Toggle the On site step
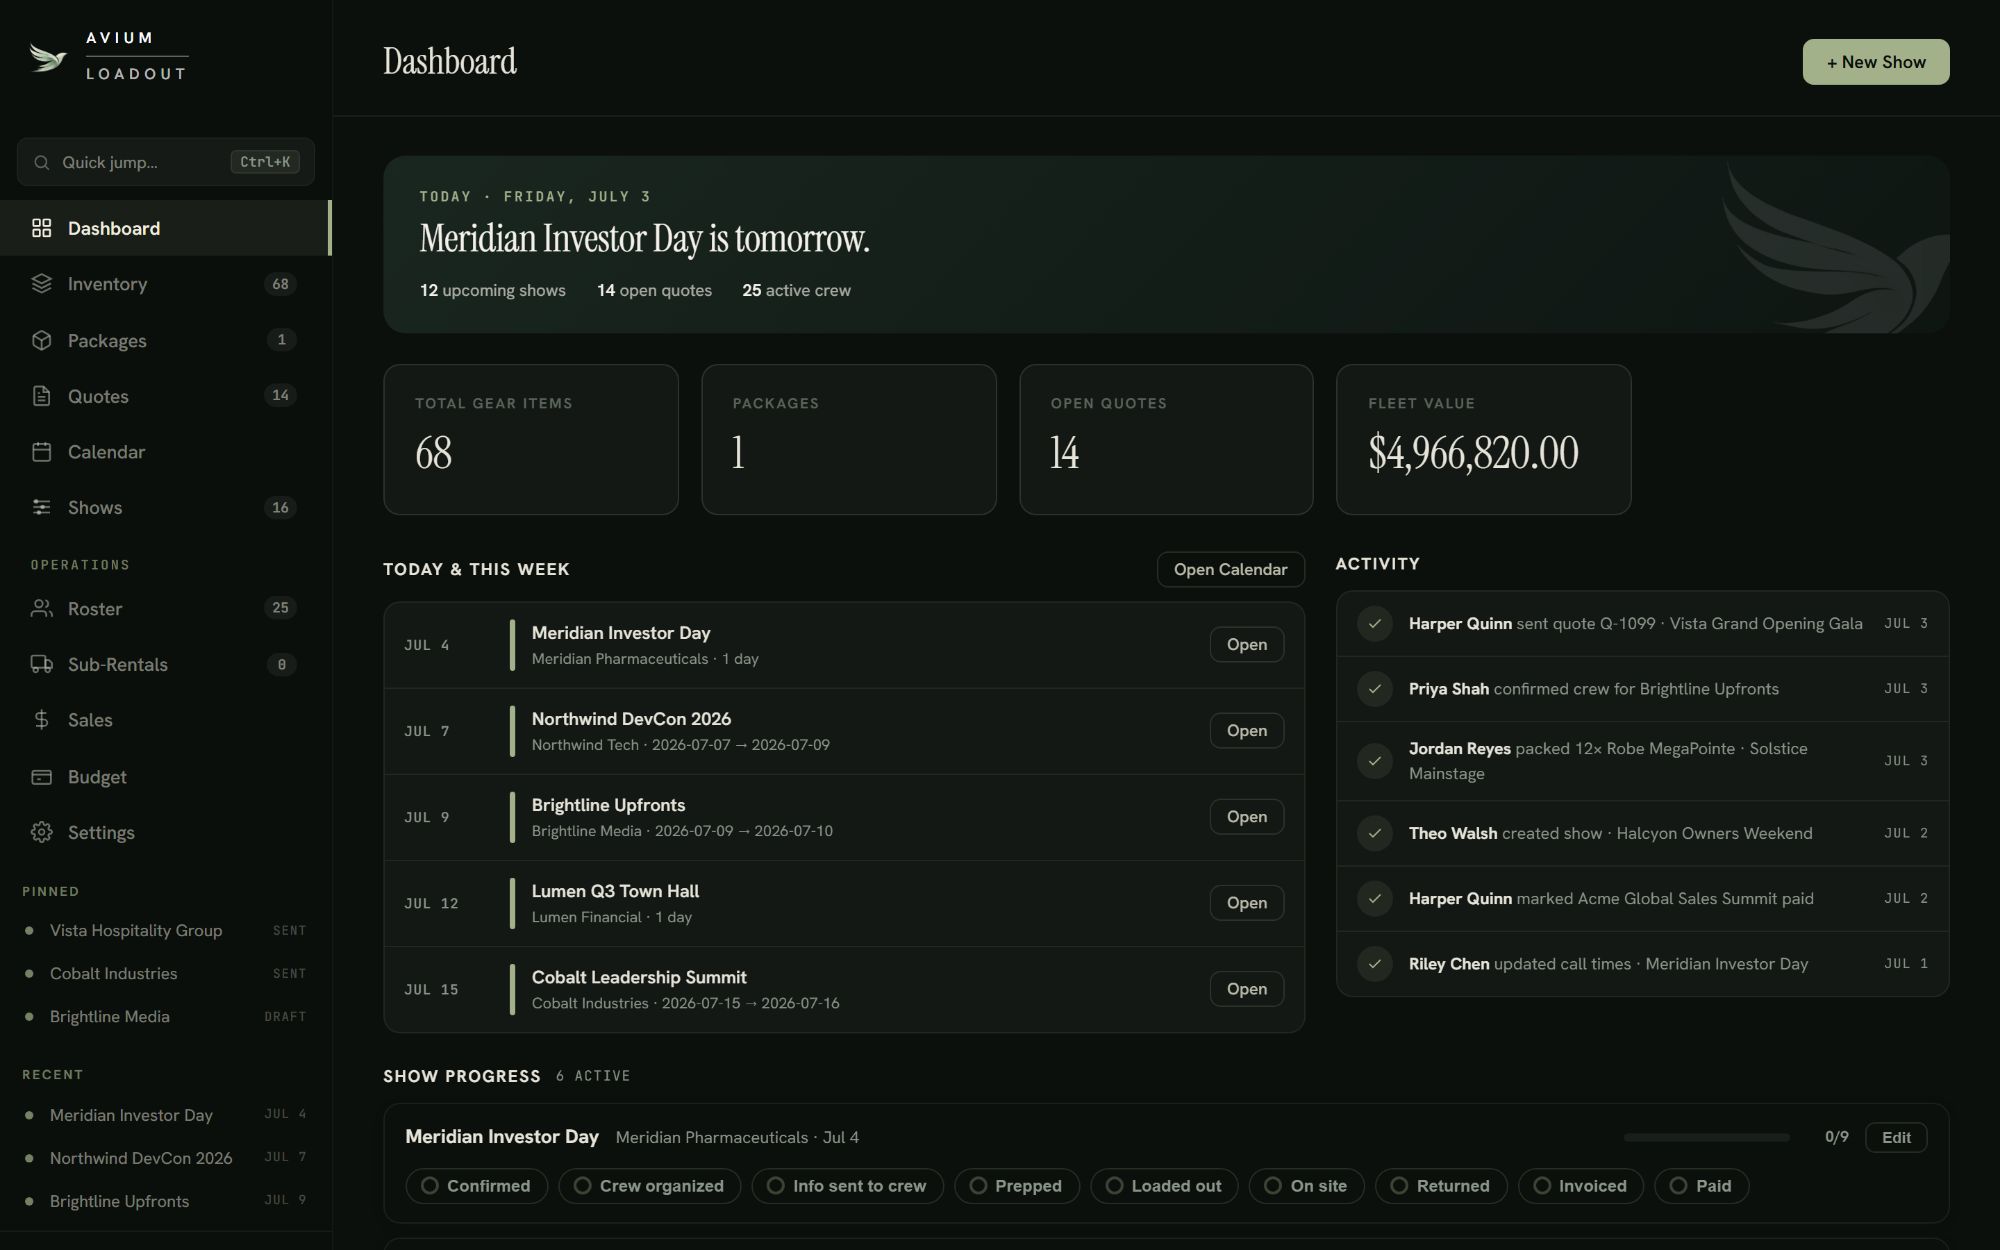Screen dimensions: 2000x1250 [1306, 1186]
